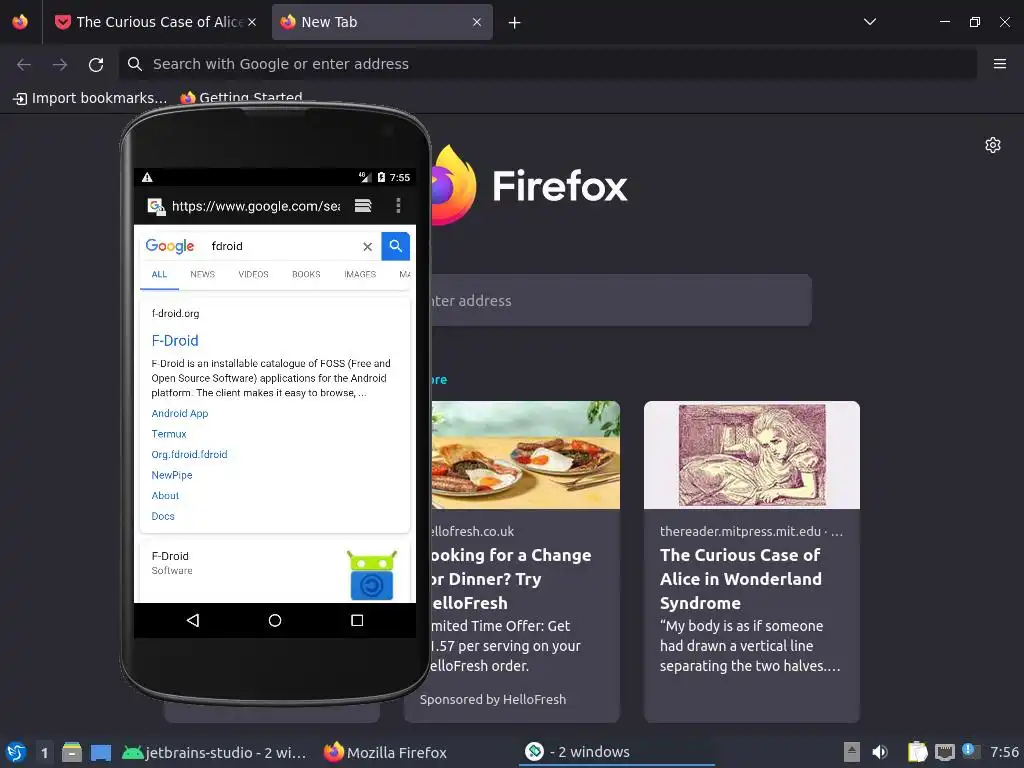Click Import bookmarks toolbar item
Image resolution: width=1024 pixels, height=768 pixels.
(x=90, y=98)
